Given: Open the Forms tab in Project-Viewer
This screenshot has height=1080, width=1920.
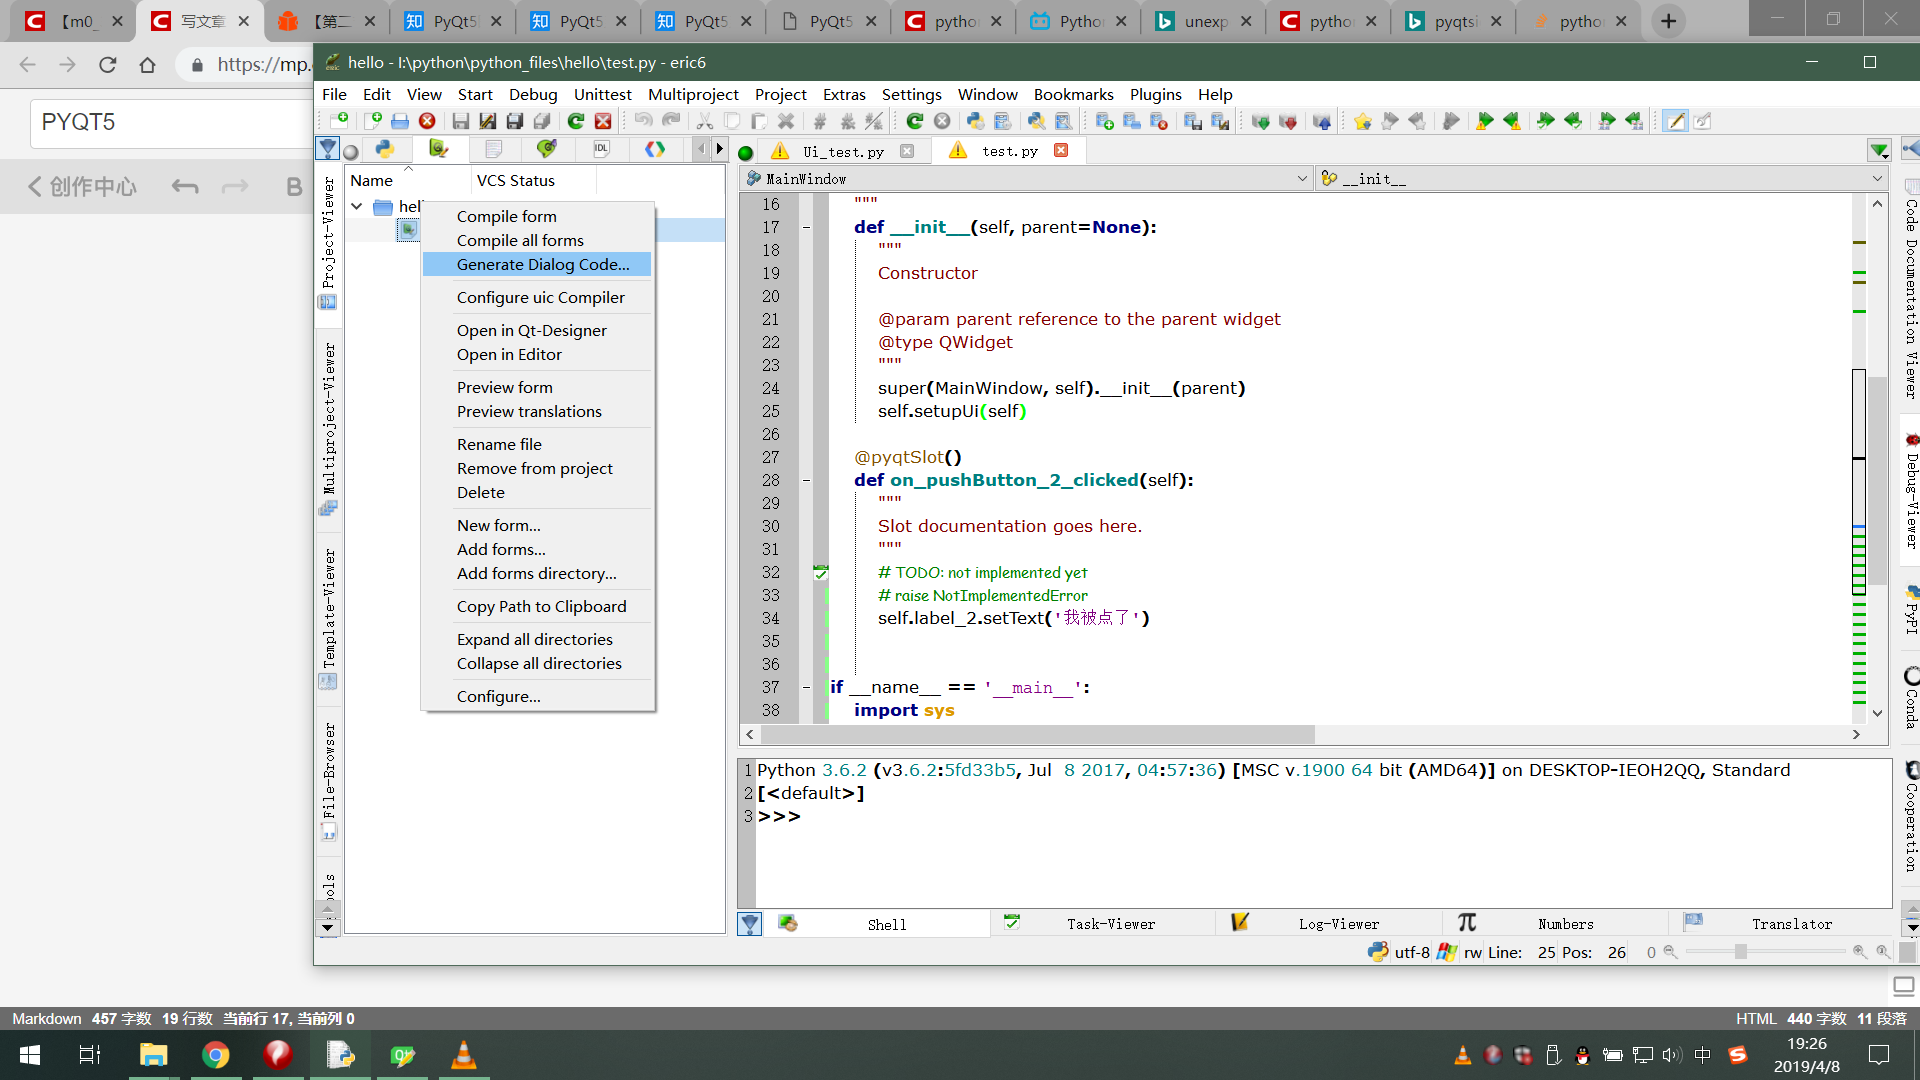Looking at the screenshot, I should pos(438,149).
